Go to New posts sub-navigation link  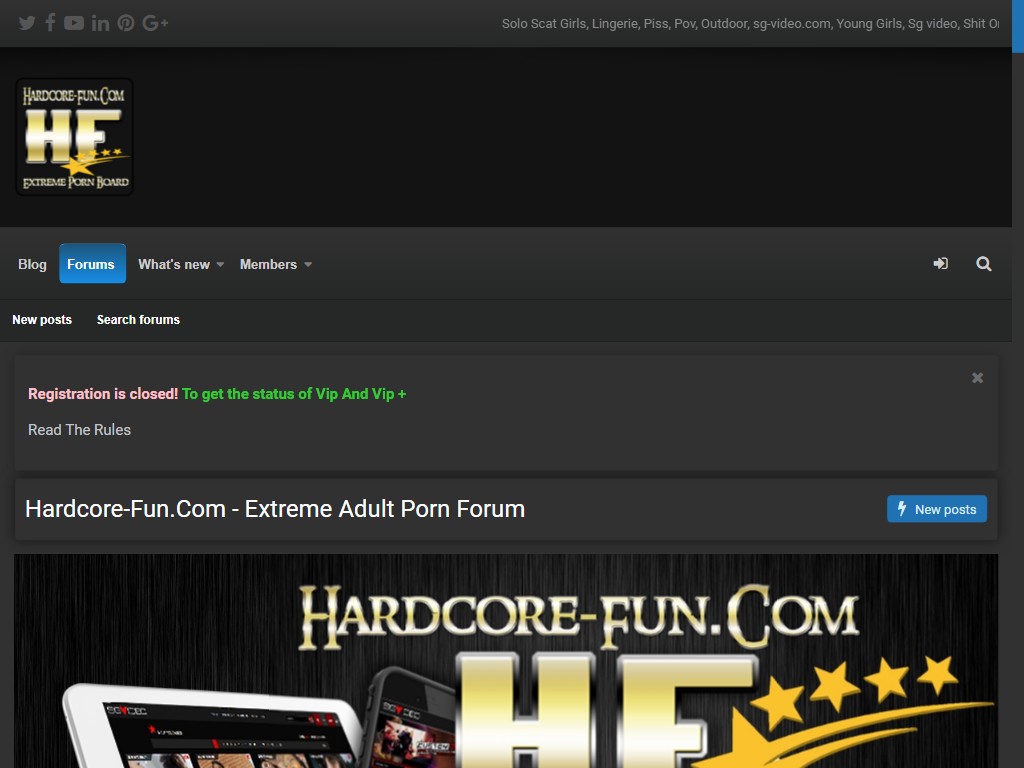[42, 320]
